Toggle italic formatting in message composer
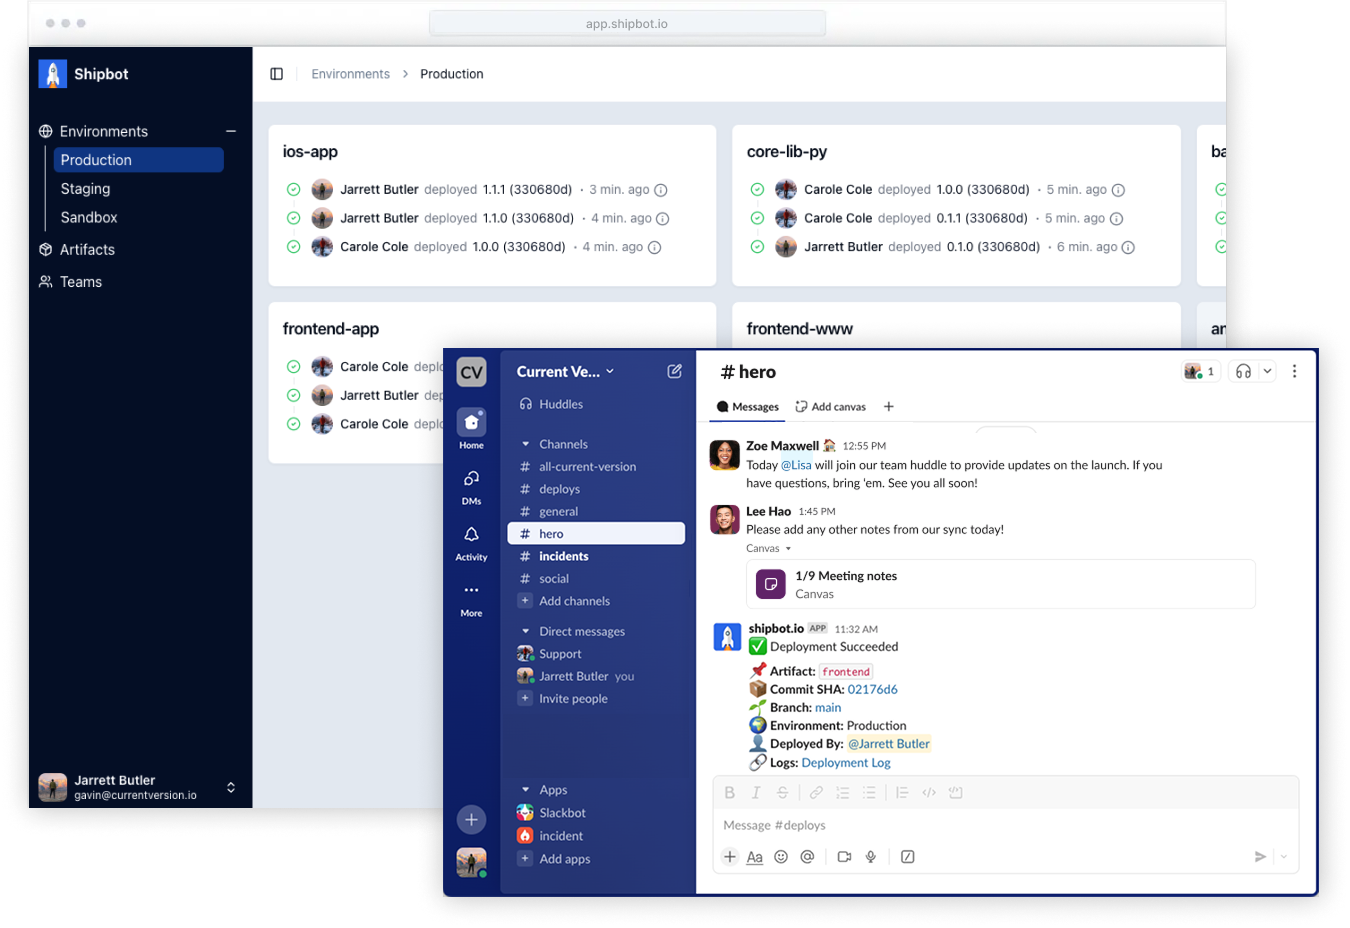 tap(756, 793)
